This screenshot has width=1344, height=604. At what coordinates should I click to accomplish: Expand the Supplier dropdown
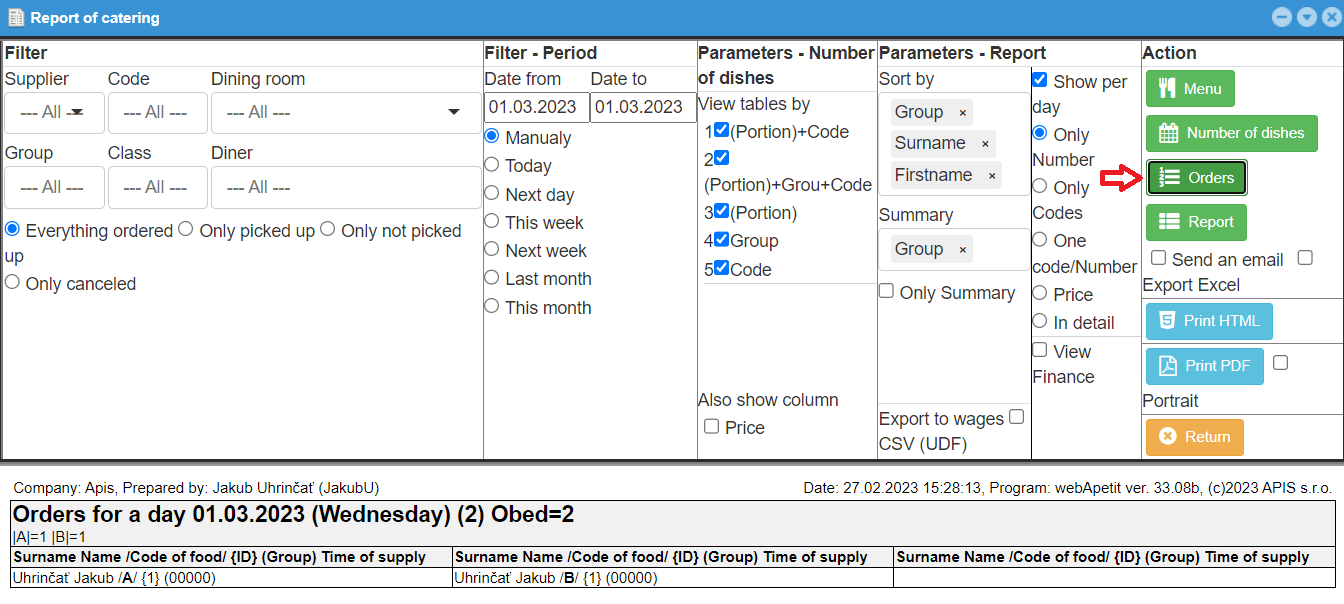coord(55,113)
